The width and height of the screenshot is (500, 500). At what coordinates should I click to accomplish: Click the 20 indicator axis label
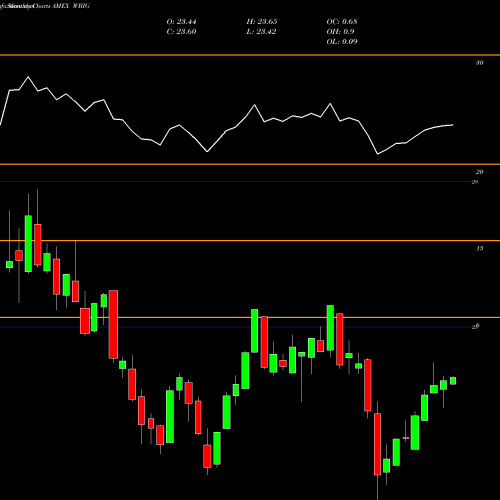point(479,172)
